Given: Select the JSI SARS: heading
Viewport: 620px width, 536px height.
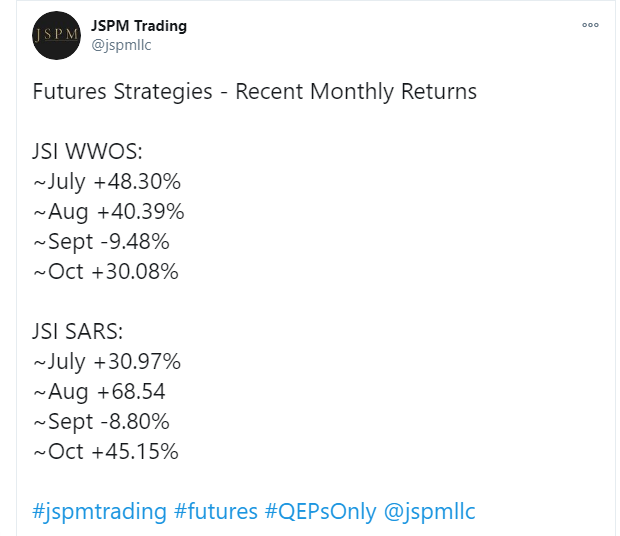Looking at the screenshot, I should (78, 332).
